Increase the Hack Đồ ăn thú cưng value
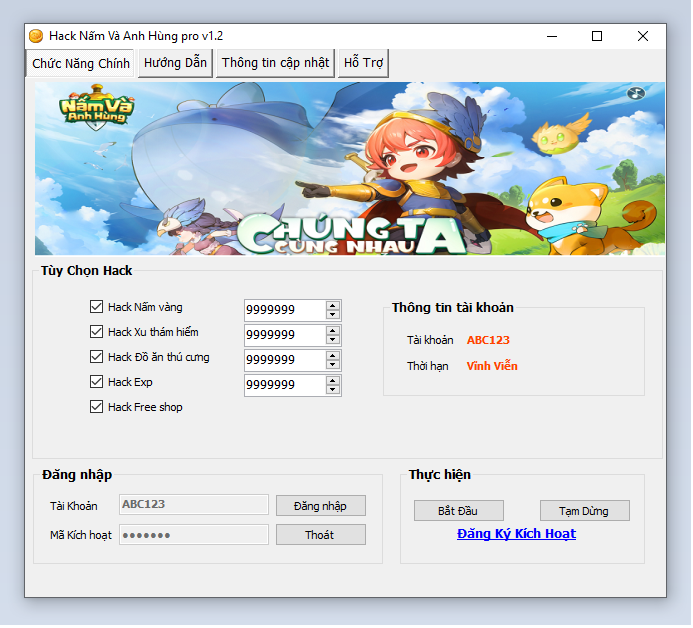The height and width of the screenshot is (628, 693). [333, 355]
